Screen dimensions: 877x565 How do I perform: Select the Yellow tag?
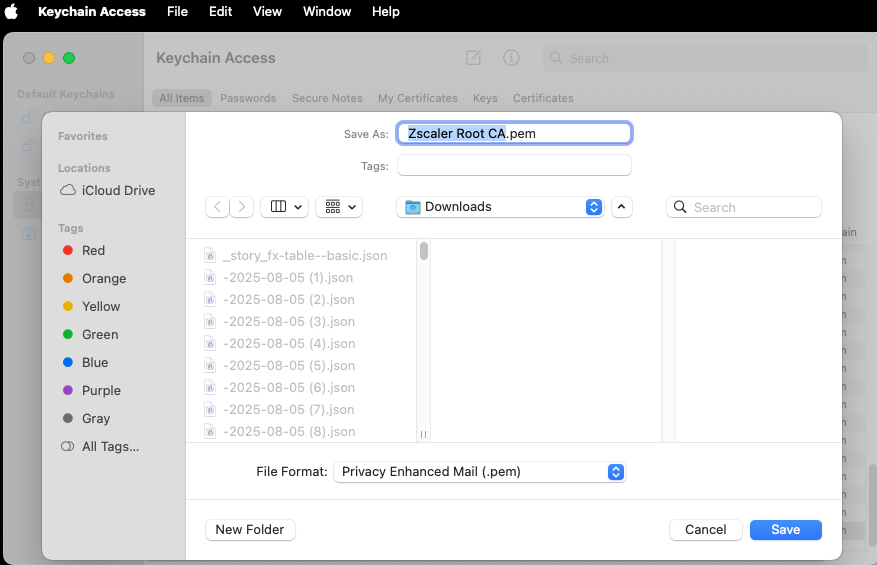(x=92, y=307)
